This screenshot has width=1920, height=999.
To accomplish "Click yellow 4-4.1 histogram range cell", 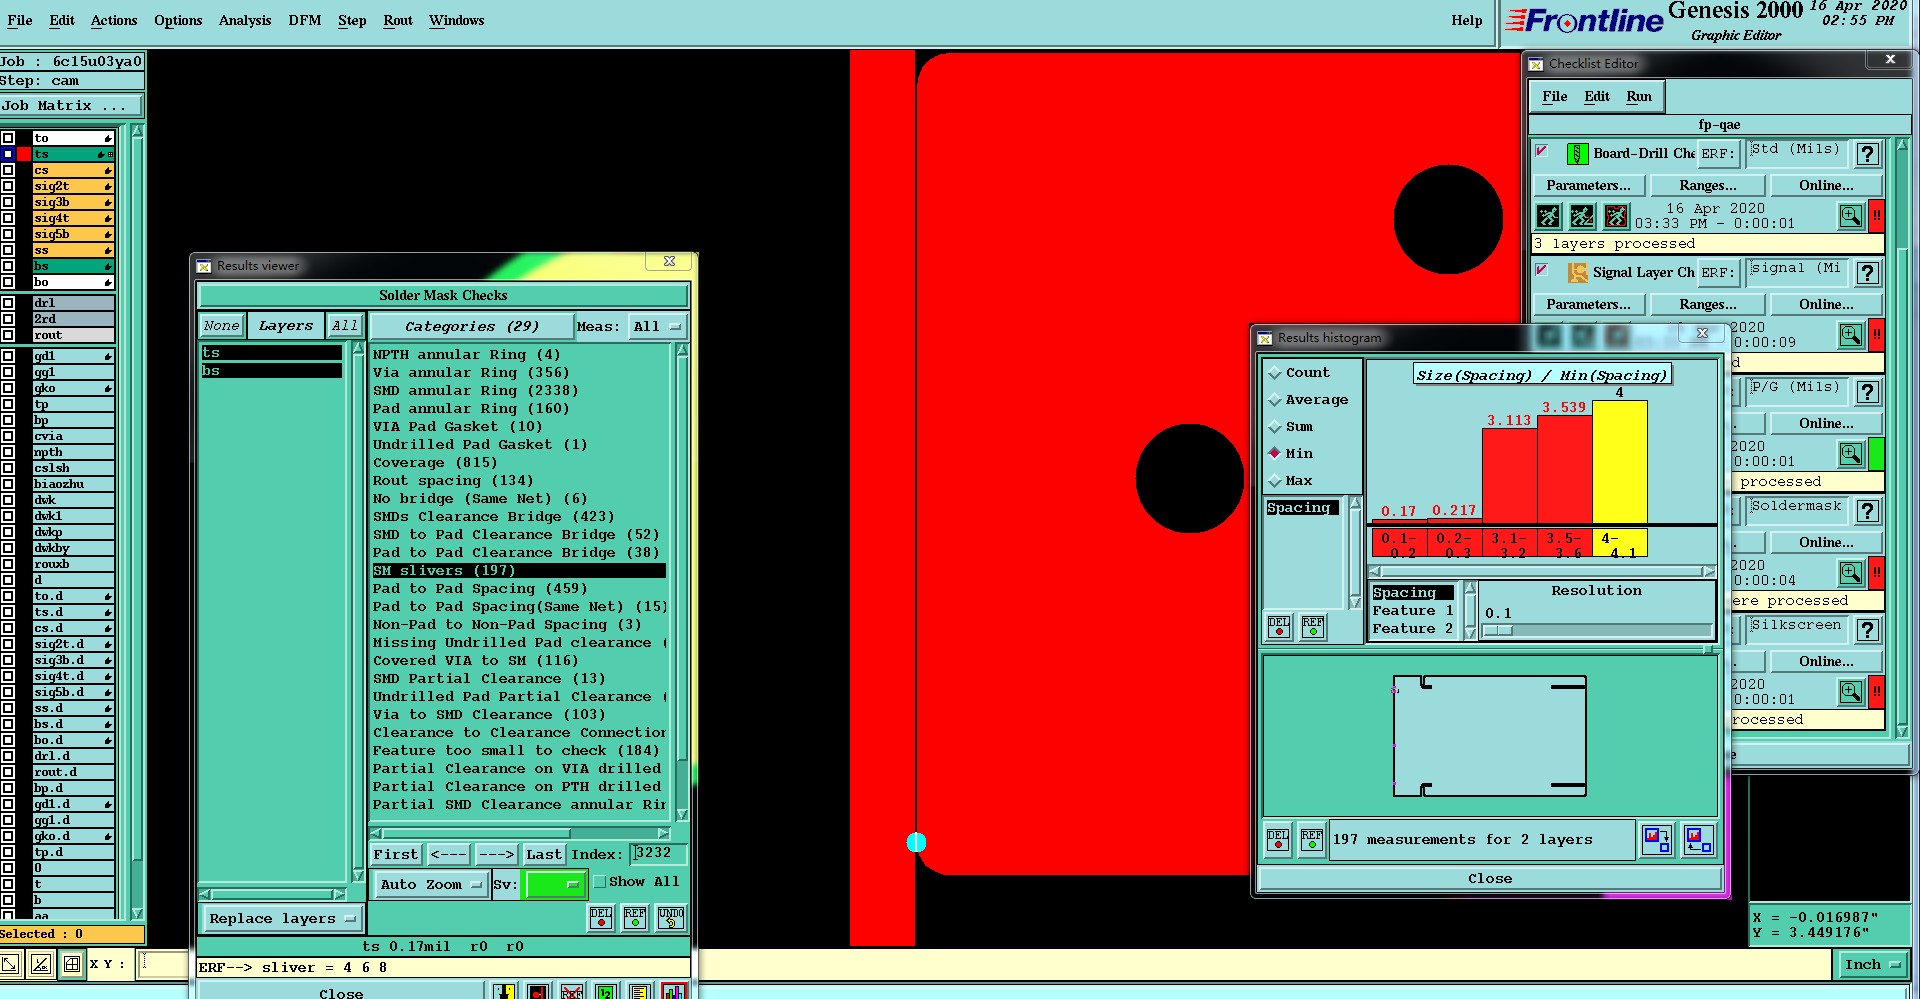I will (1620, 544).
